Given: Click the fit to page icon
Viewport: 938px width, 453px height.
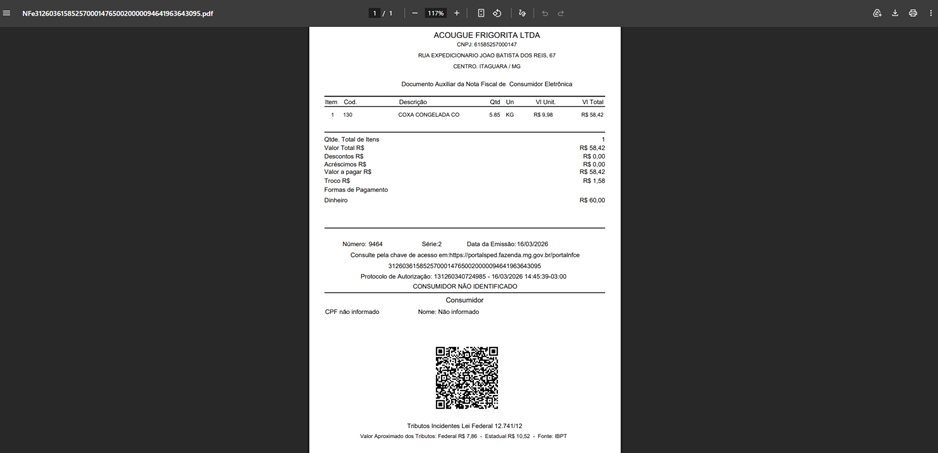Looking at the screenshot, I should tap(480, 13).
